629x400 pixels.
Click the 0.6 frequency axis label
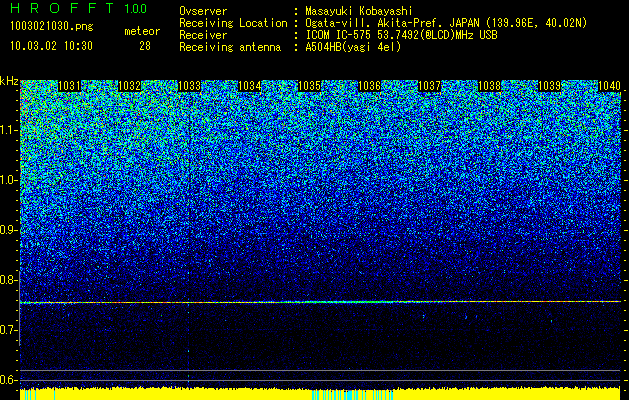click(x=8, y=380)
